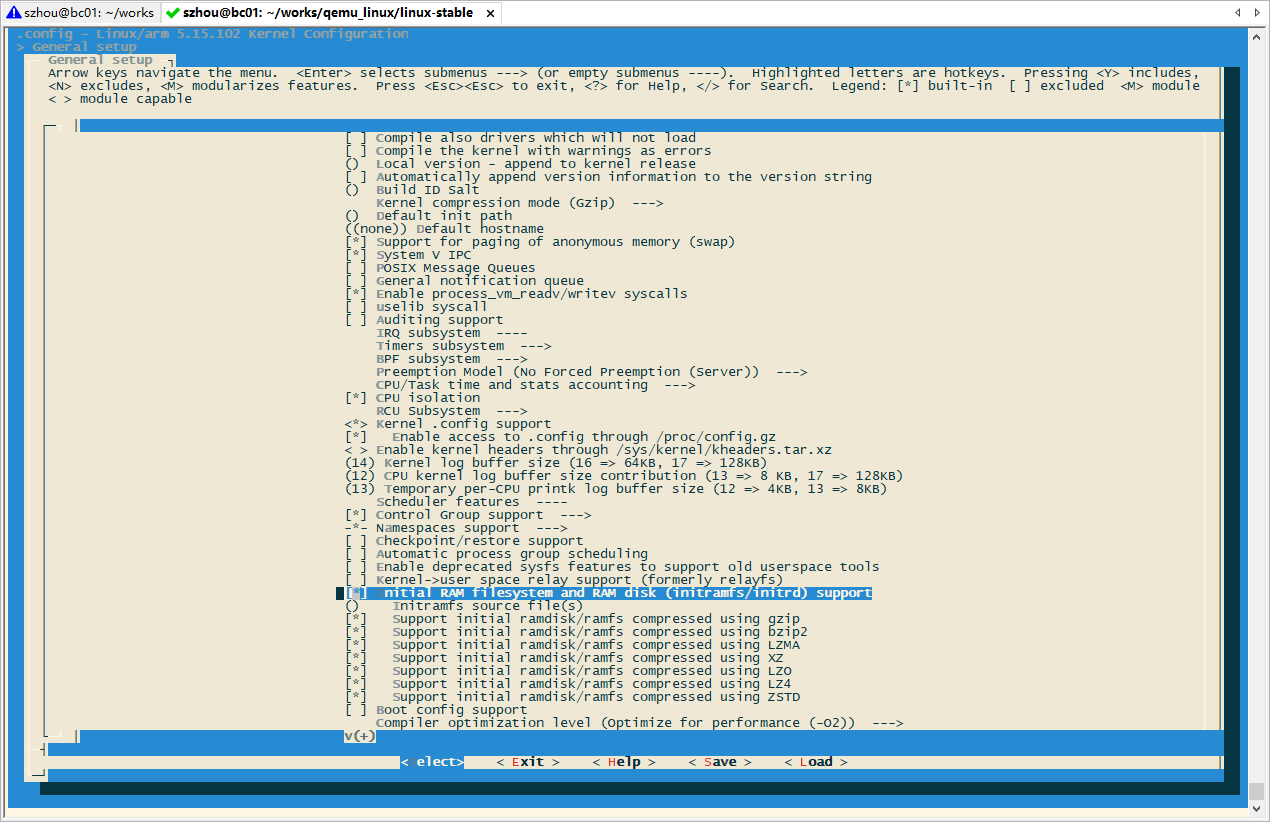The image size is (1270, 822).
Task: Toggle uselib syscall option
Action: point(416,307)
